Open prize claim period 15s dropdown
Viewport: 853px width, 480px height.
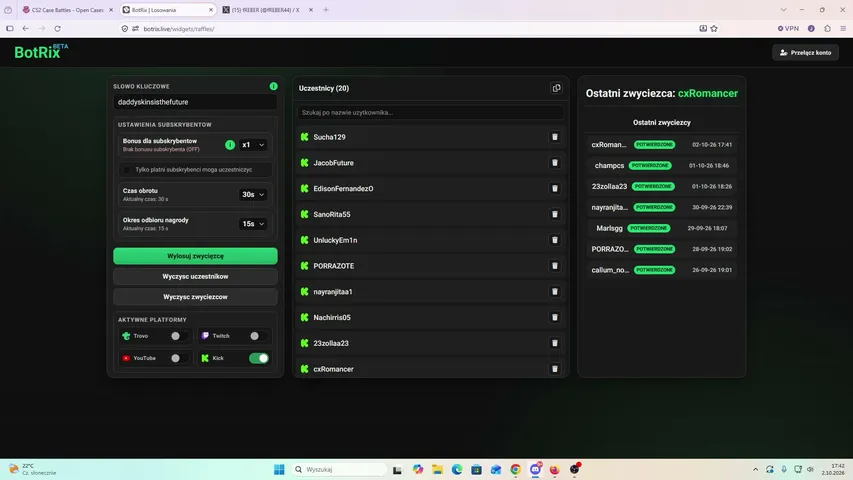pos(253,224)
